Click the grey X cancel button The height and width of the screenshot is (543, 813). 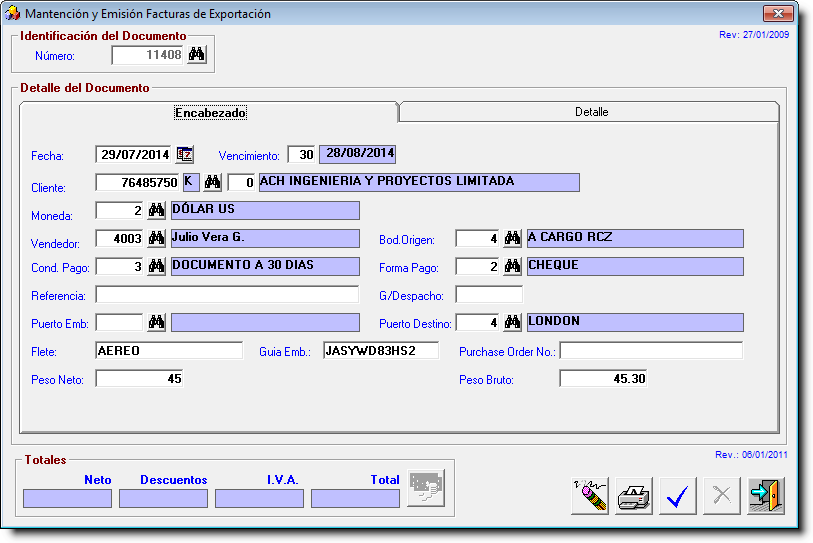click(722, 496)
